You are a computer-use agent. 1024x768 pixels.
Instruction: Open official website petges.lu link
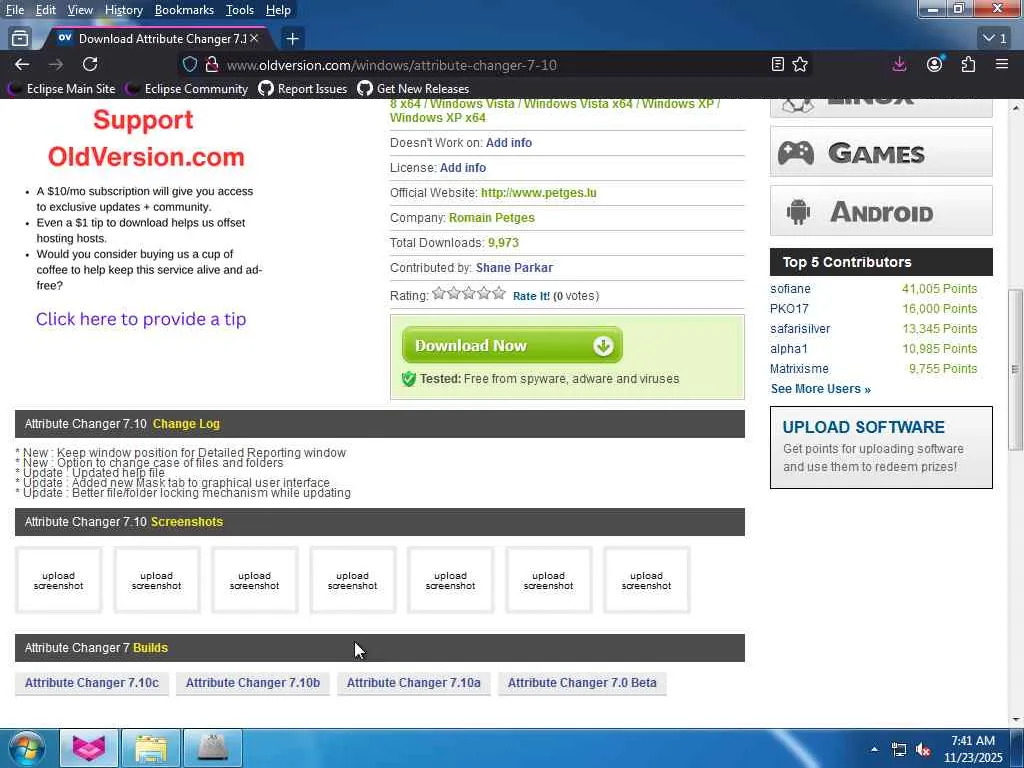click(x=539, y=193)
